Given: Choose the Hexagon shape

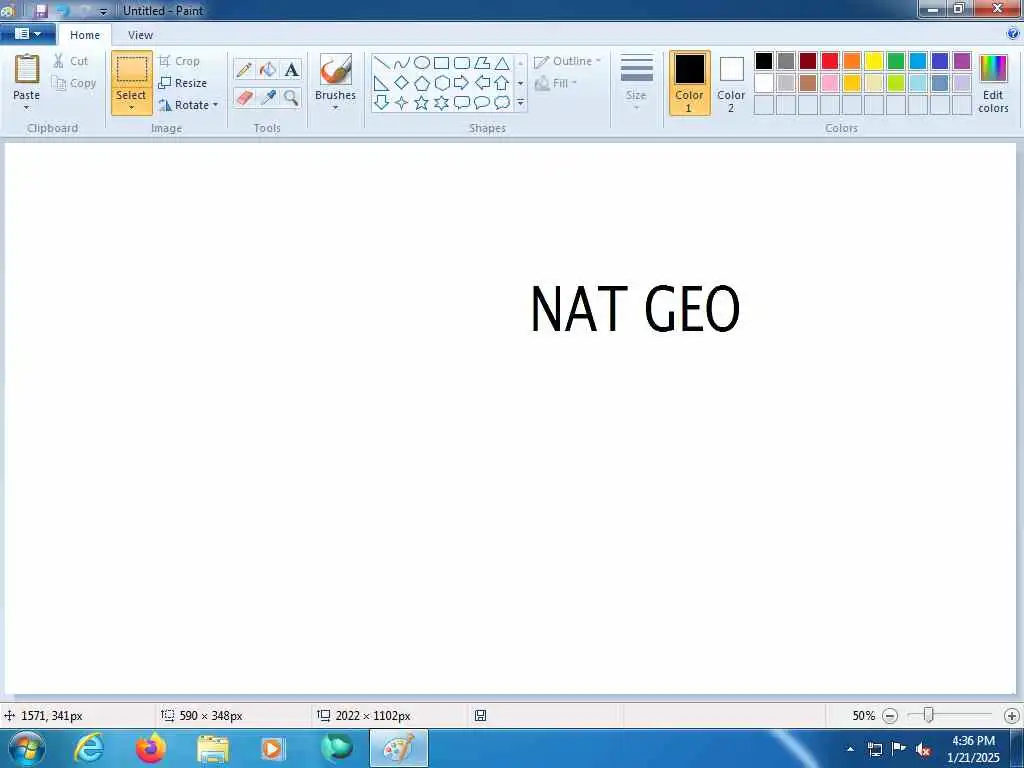Looking at the screenshot, I should point(441,83).
